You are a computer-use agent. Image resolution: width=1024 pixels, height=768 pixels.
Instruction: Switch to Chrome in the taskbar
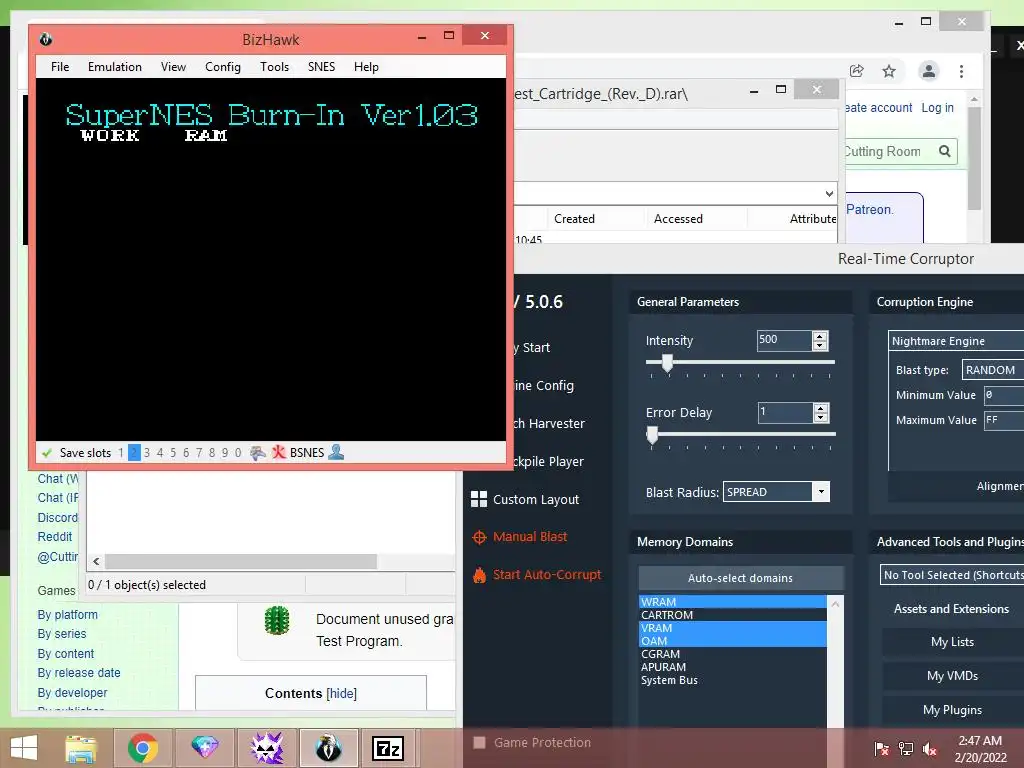(x=143, y=748)
